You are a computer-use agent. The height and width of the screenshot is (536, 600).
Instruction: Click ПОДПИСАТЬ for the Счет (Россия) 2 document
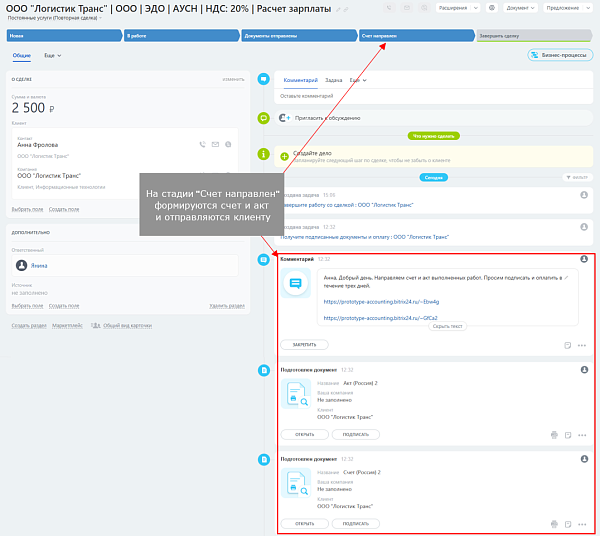click(355, 523)
